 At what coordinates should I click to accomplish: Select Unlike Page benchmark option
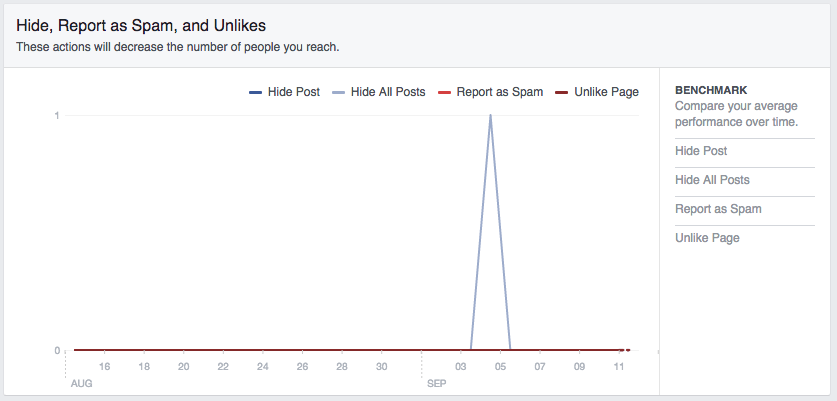tap(707, 238)
